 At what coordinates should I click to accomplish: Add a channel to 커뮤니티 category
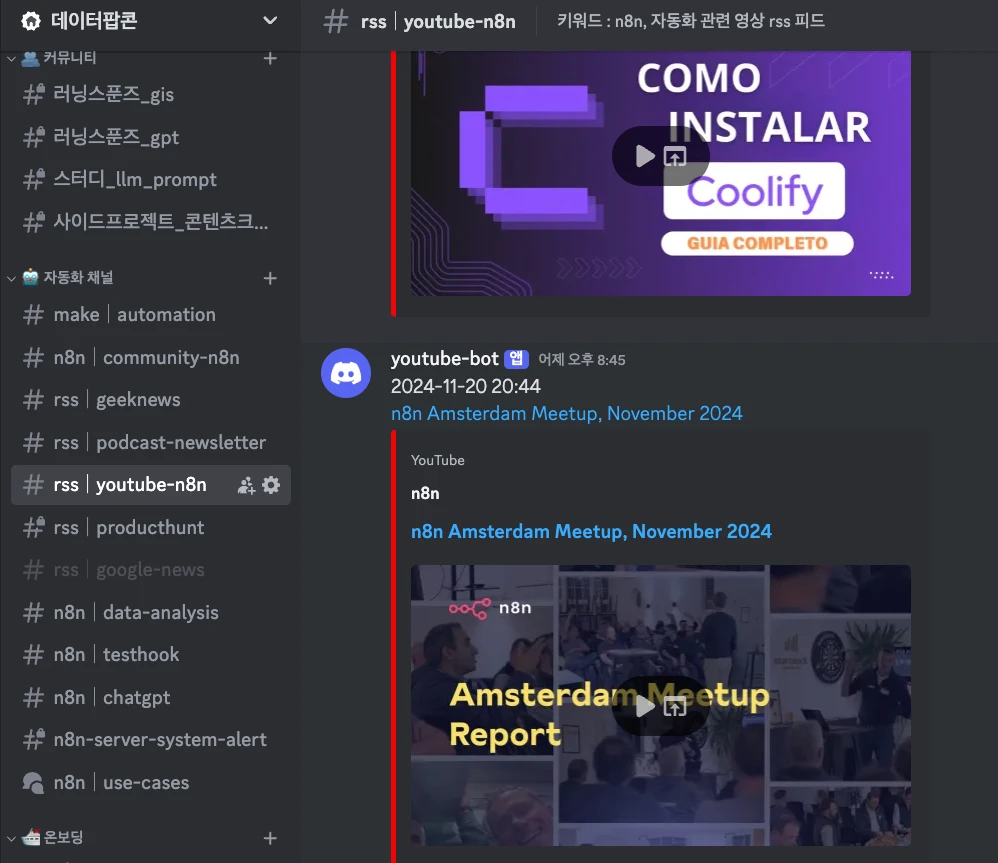(x=270, y=59)
